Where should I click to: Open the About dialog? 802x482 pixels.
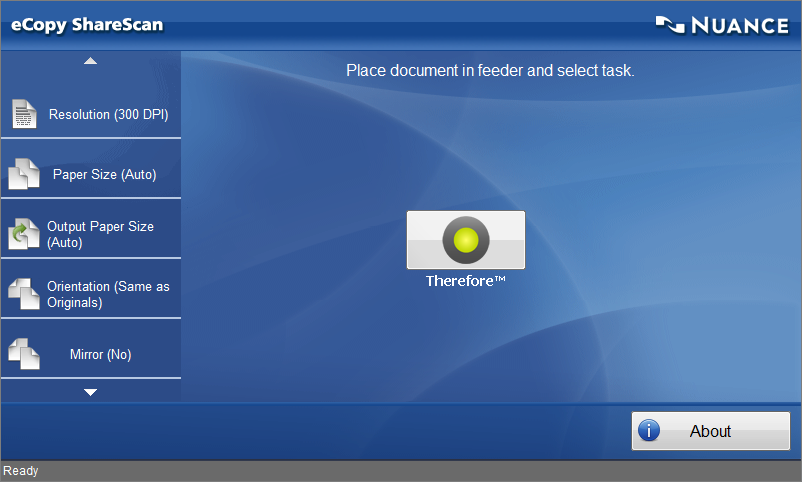tap(711, 431)
